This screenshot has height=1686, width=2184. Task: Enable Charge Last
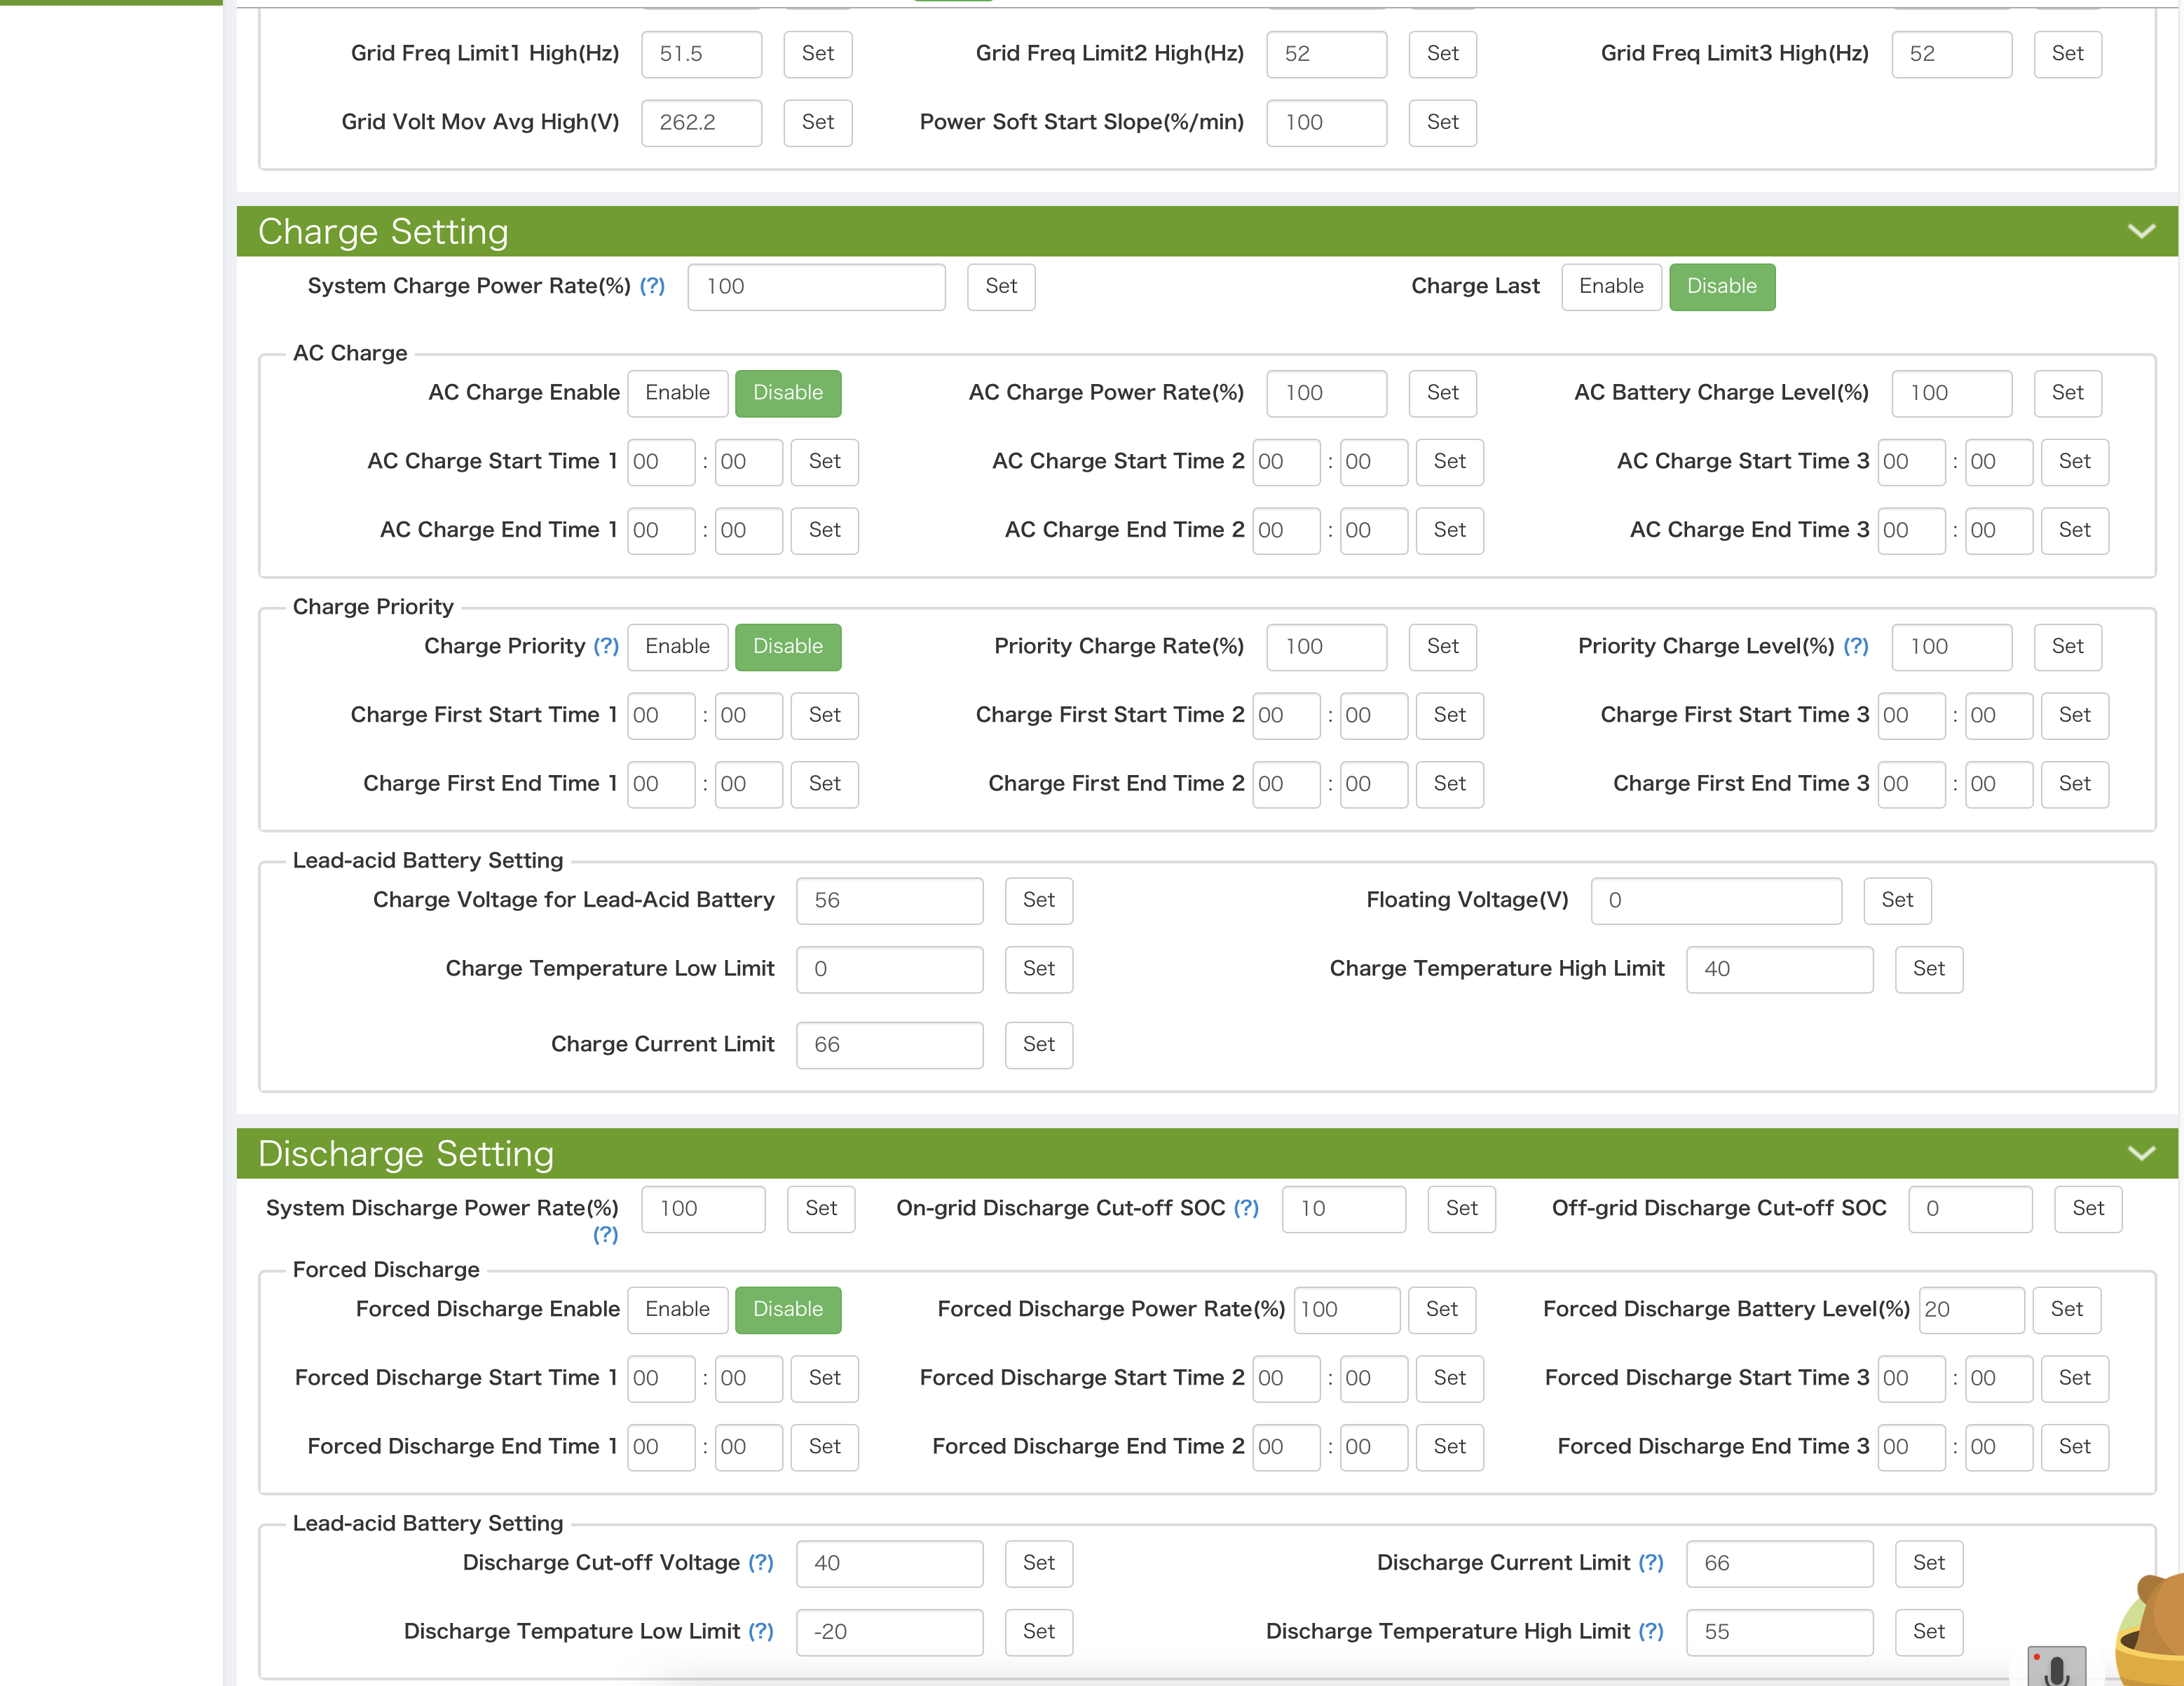pyautogui.click(x=1611, y=287)
